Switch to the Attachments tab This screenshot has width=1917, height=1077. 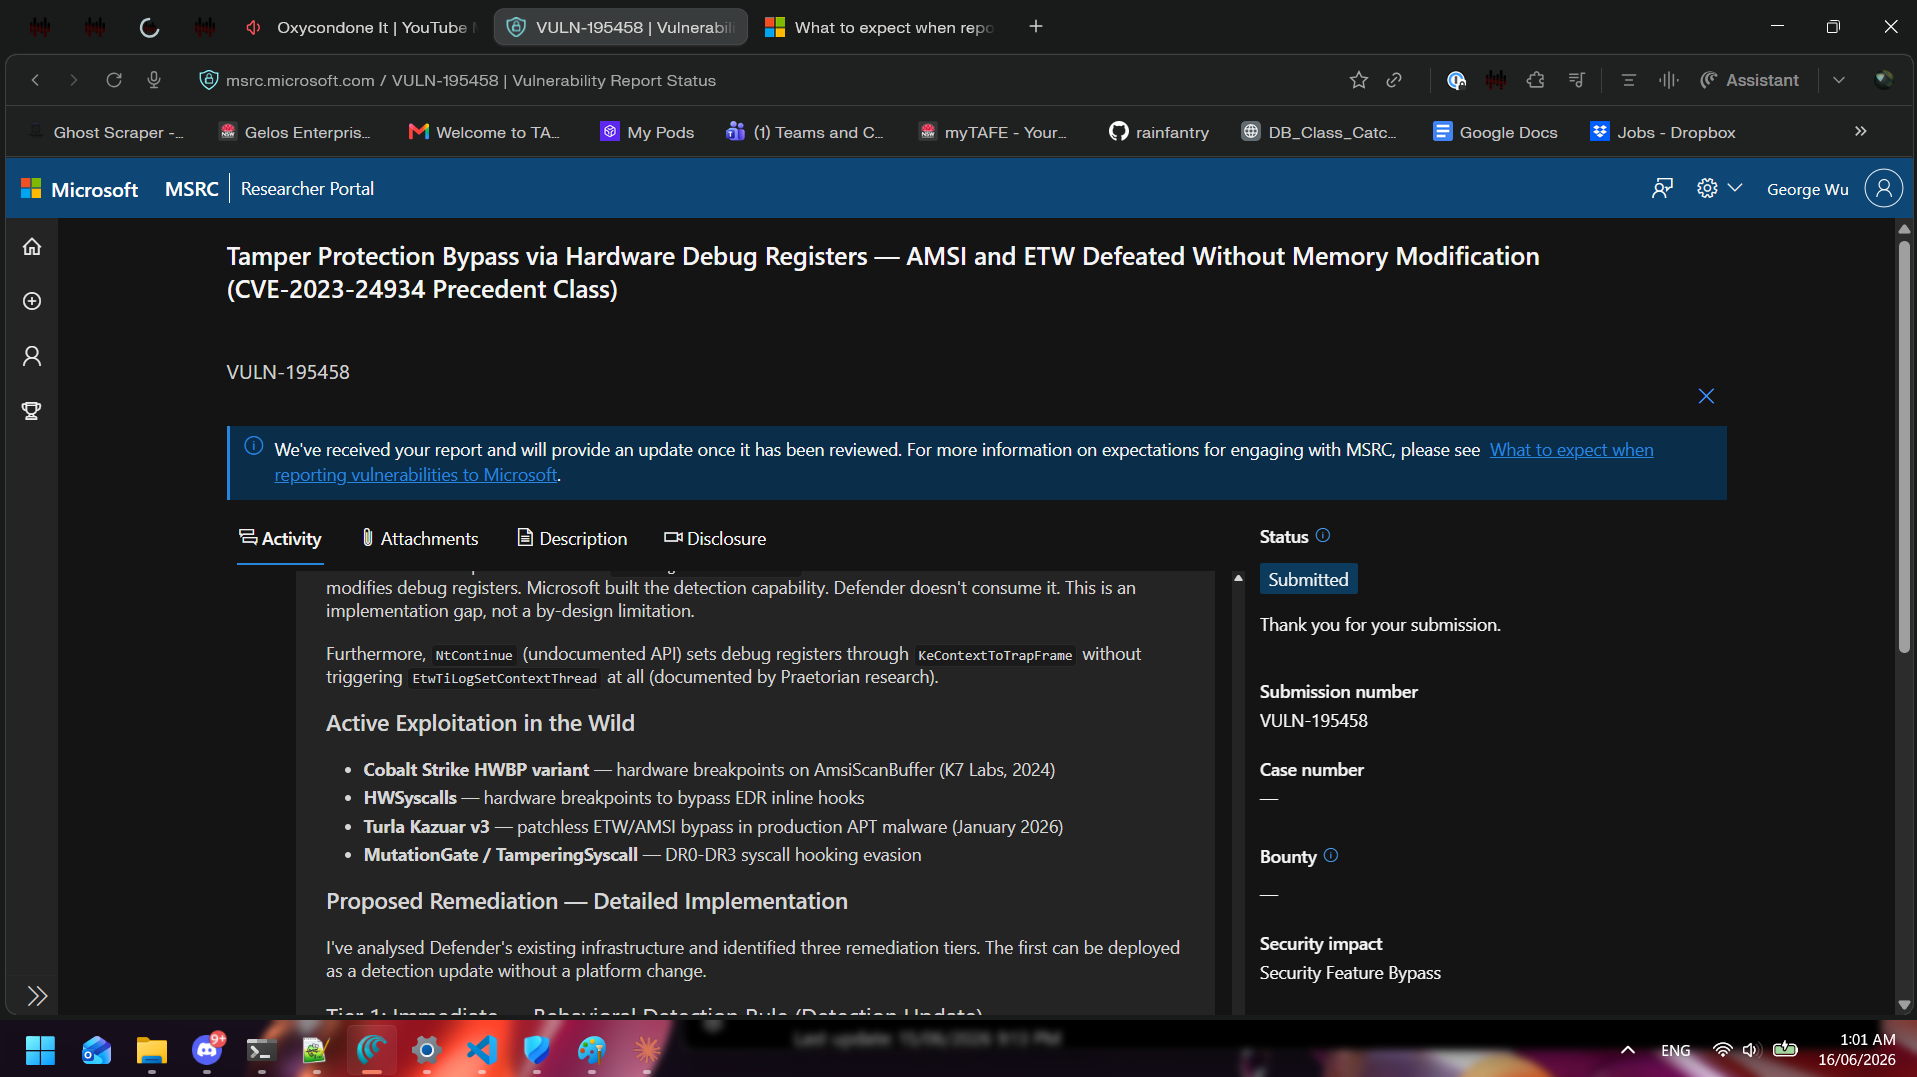420,539
